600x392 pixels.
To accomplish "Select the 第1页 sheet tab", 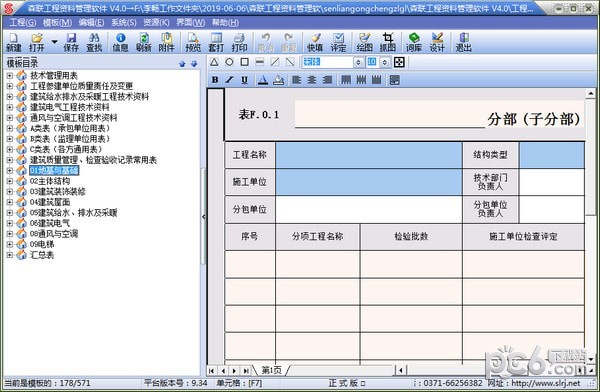I will pos(271,370).
